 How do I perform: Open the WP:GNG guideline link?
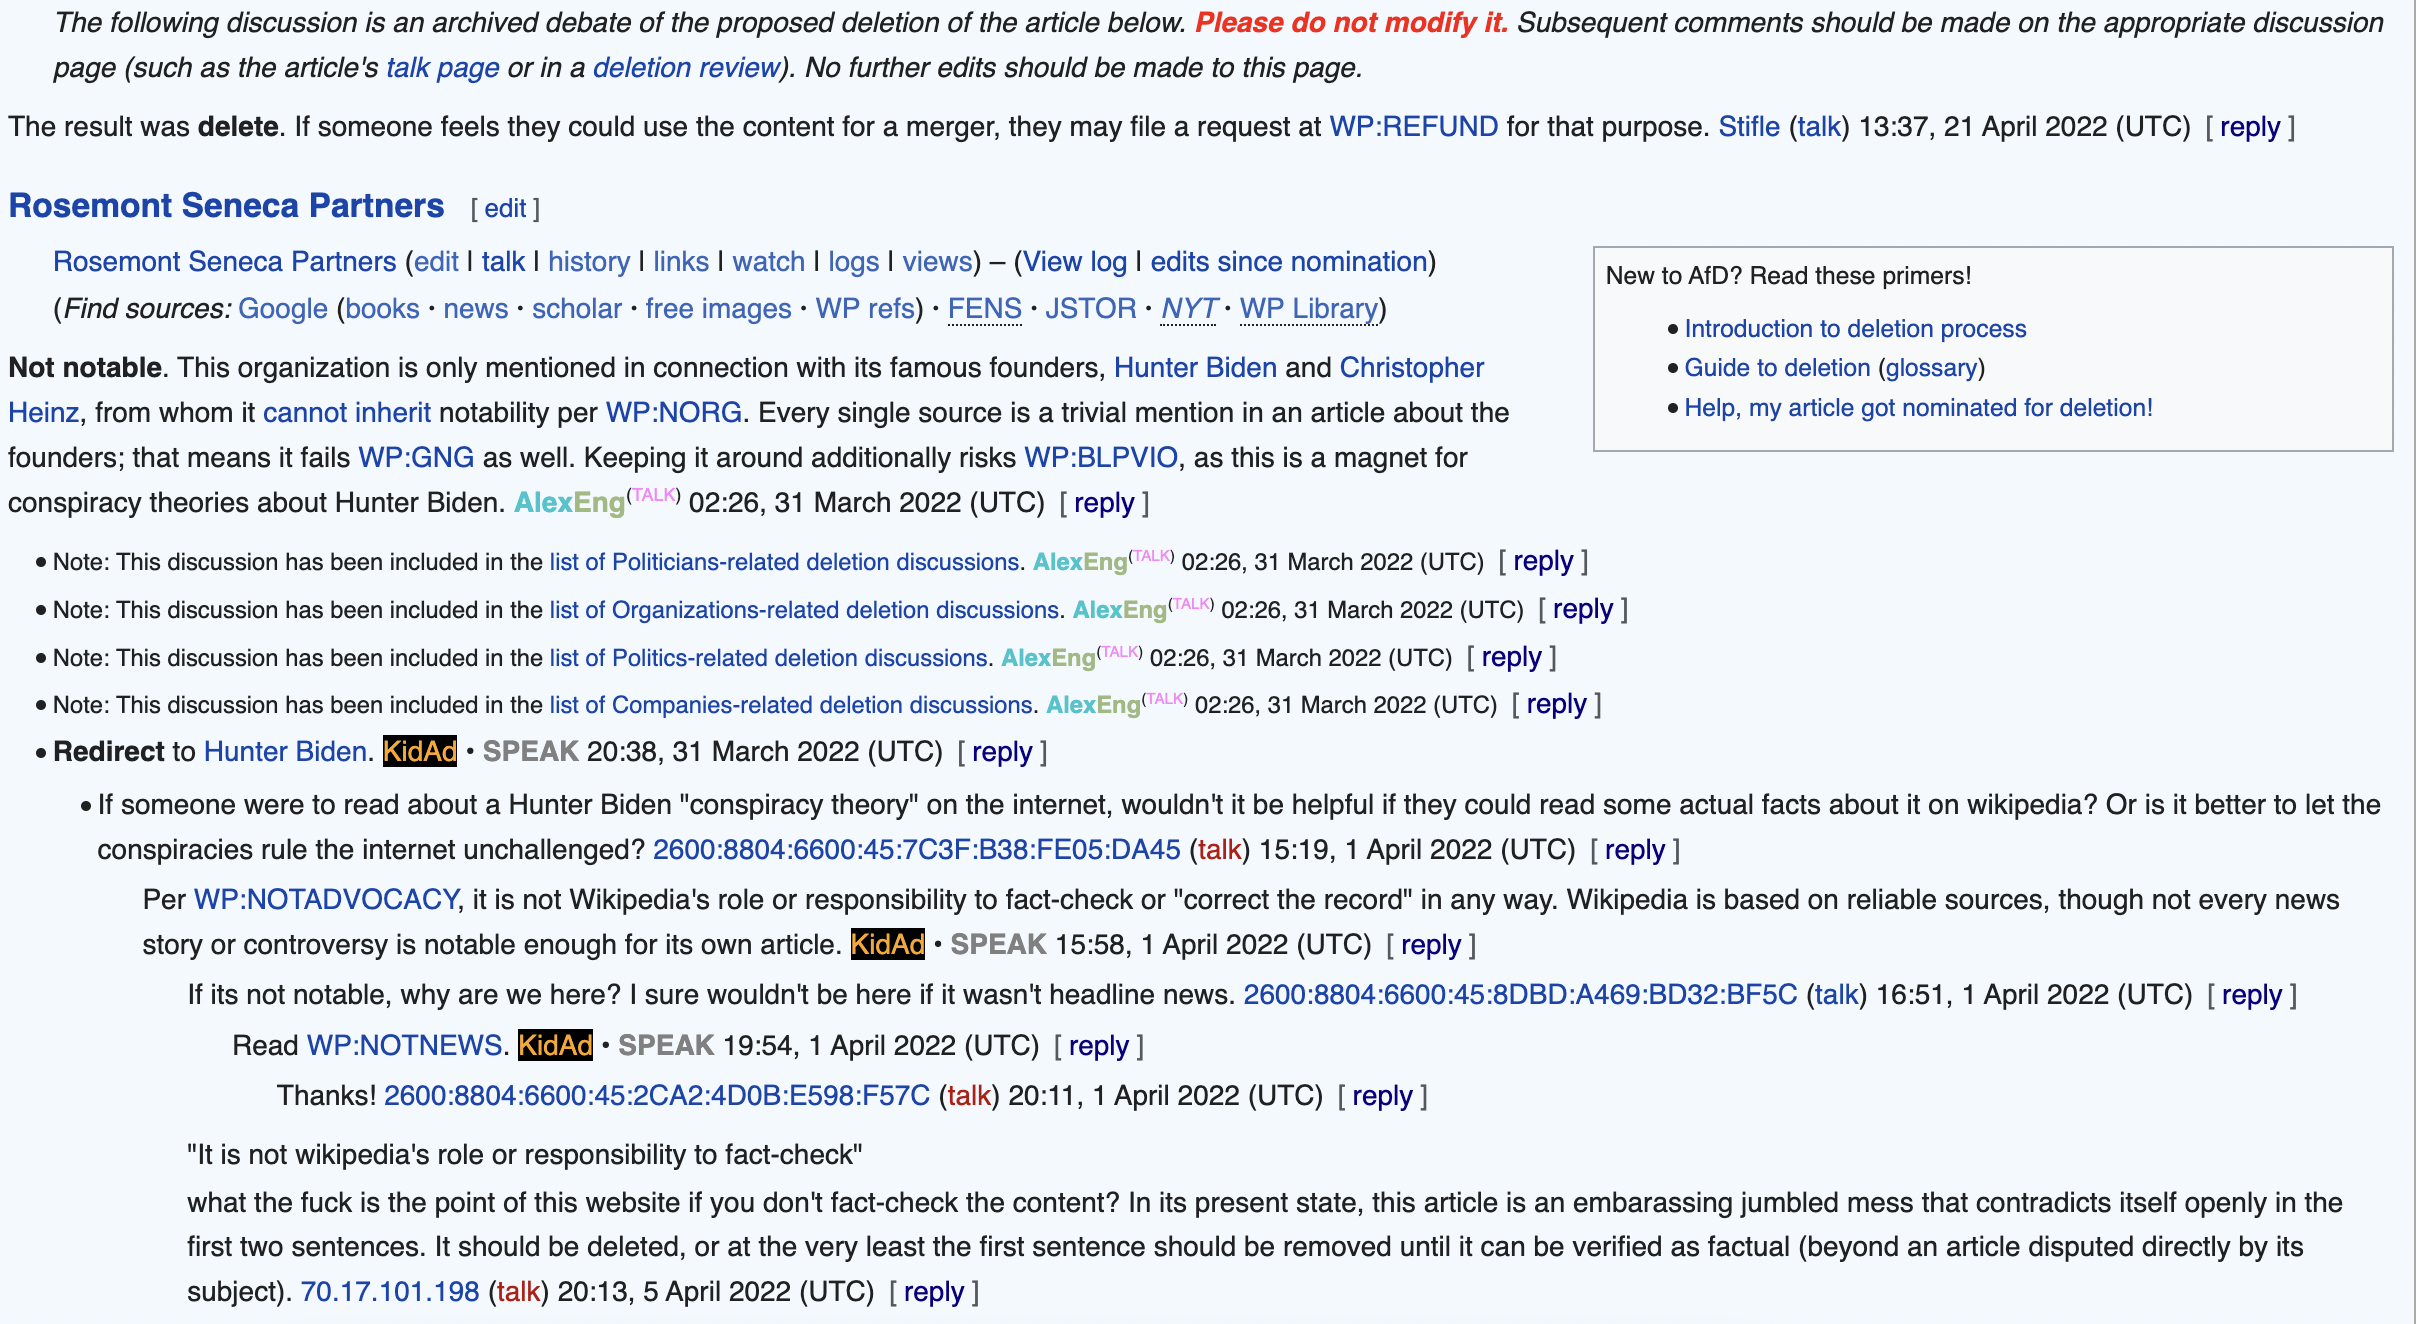(x=416, y=458)
